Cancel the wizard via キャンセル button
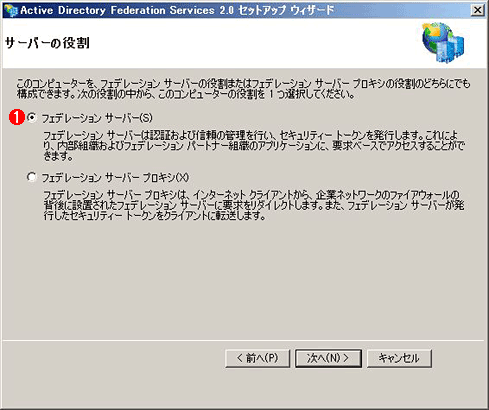The height and width of the screenshot is (410, 489). 399,358
